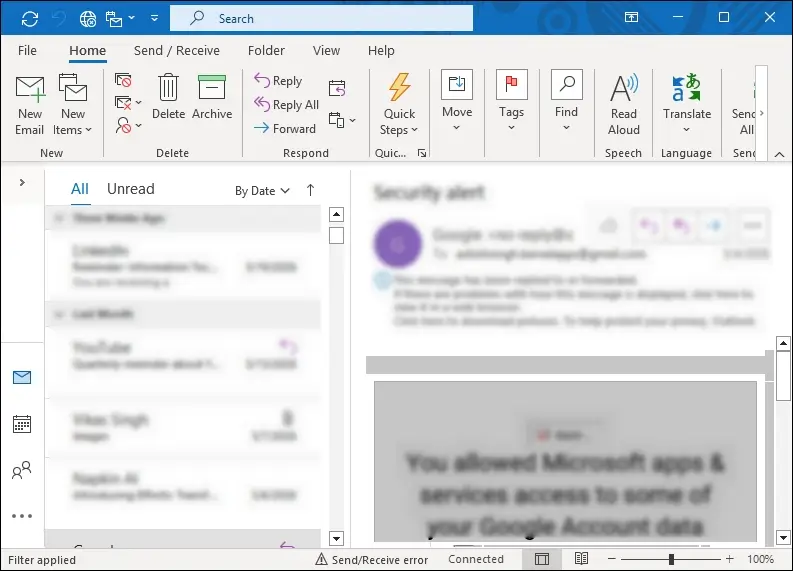Viewport: 793px width, 571px height.
Task: Open the Folder ribbon tab
Action: coord(266,51)
